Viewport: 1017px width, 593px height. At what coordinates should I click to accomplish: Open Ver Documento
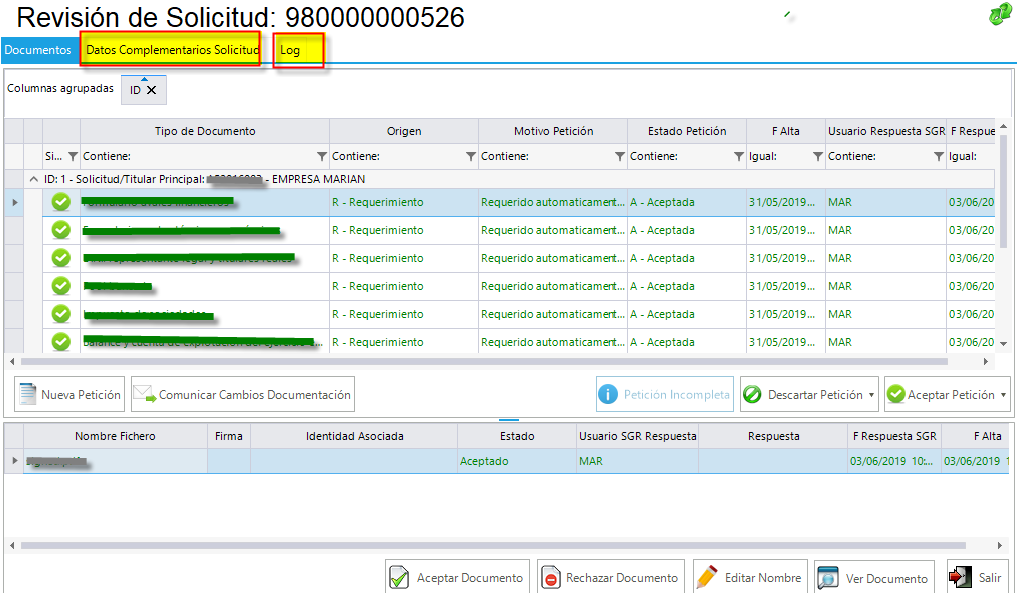click(x=874, y=577)
